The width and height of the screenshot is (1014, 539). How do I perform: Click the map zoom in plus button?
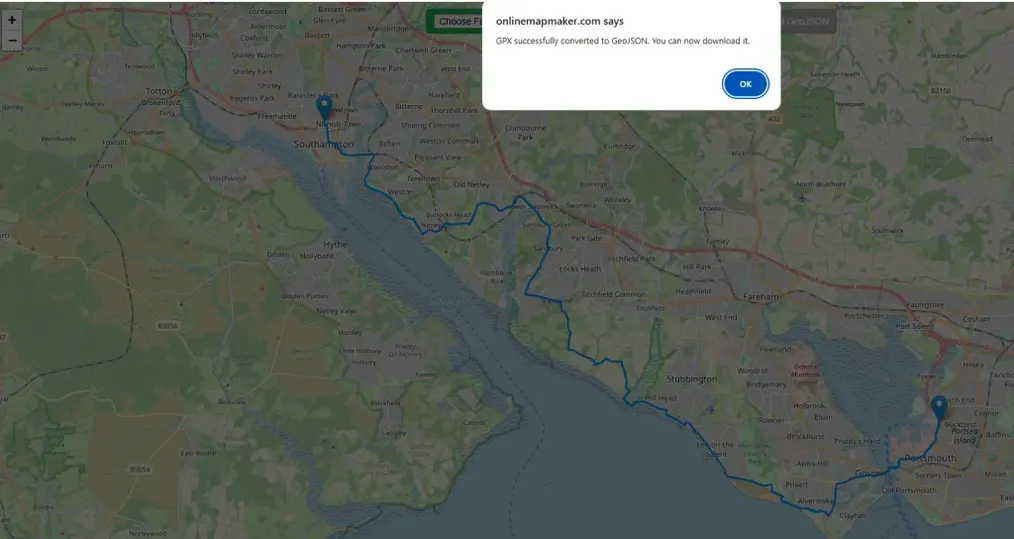click(x=12, y=20)
